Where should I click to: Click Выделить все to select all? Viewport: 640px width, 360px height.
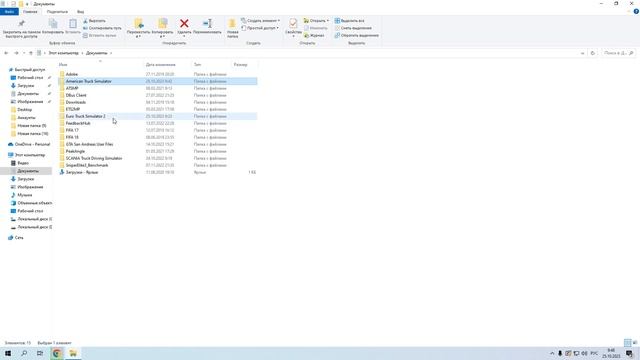point(349,21)
